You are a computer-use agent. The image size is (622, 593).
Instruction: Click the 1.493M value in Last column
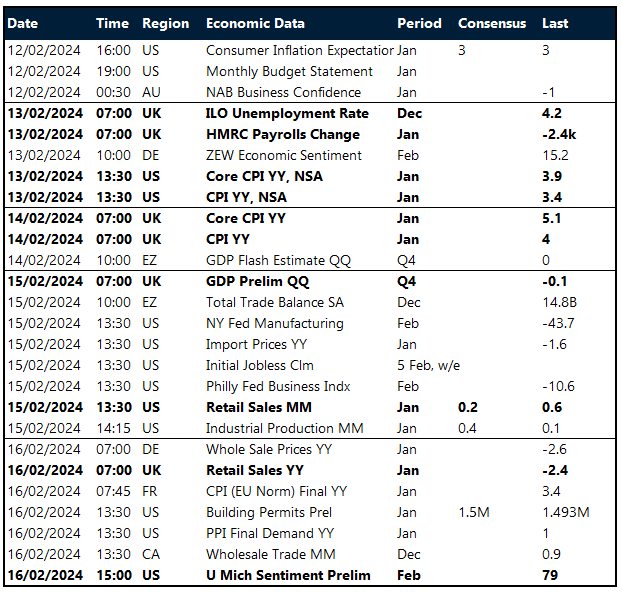click(566, 513)
